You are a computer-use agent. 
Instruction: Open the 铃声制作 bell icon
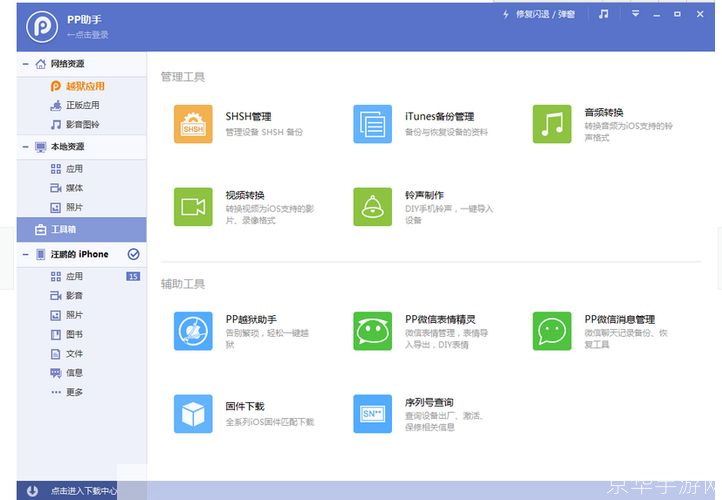[x=373, y=207]
